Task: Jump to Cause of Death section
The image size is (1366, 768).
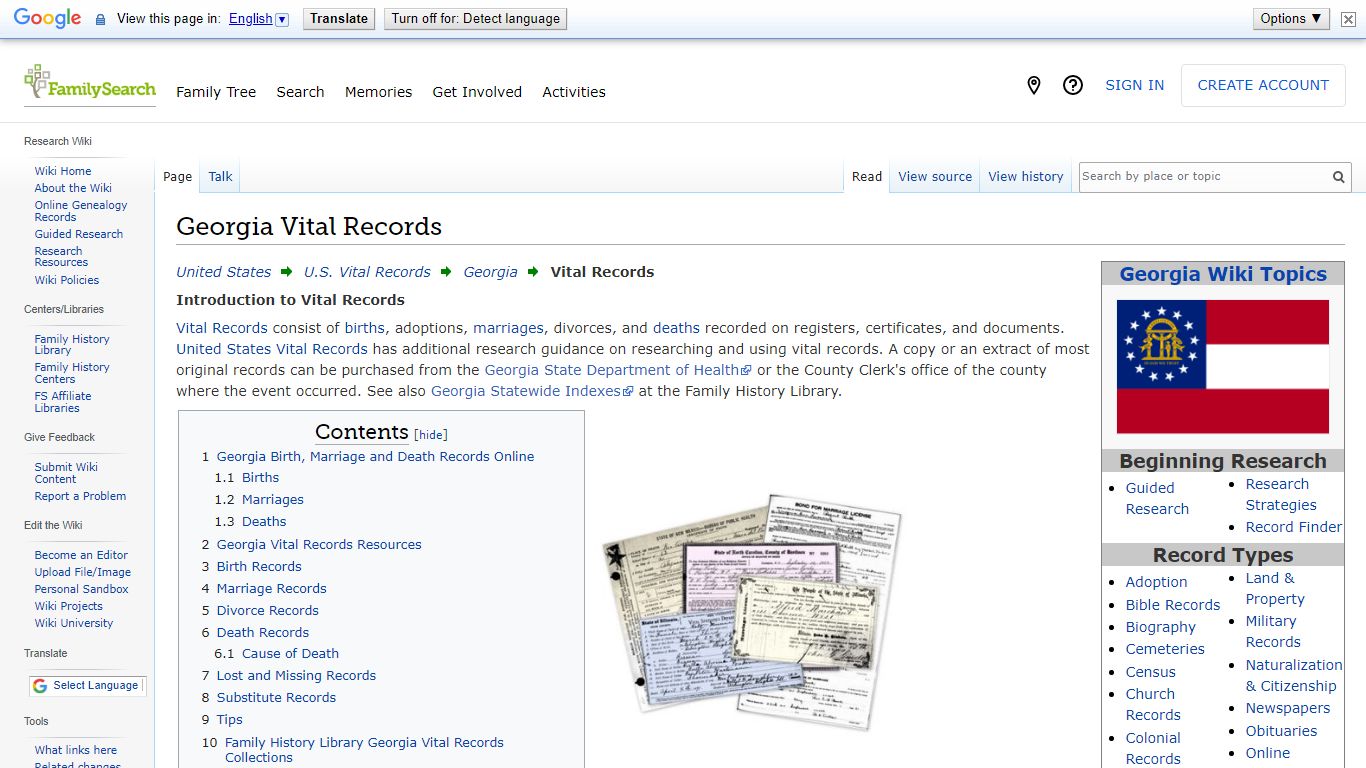Action: pos(290,654)
